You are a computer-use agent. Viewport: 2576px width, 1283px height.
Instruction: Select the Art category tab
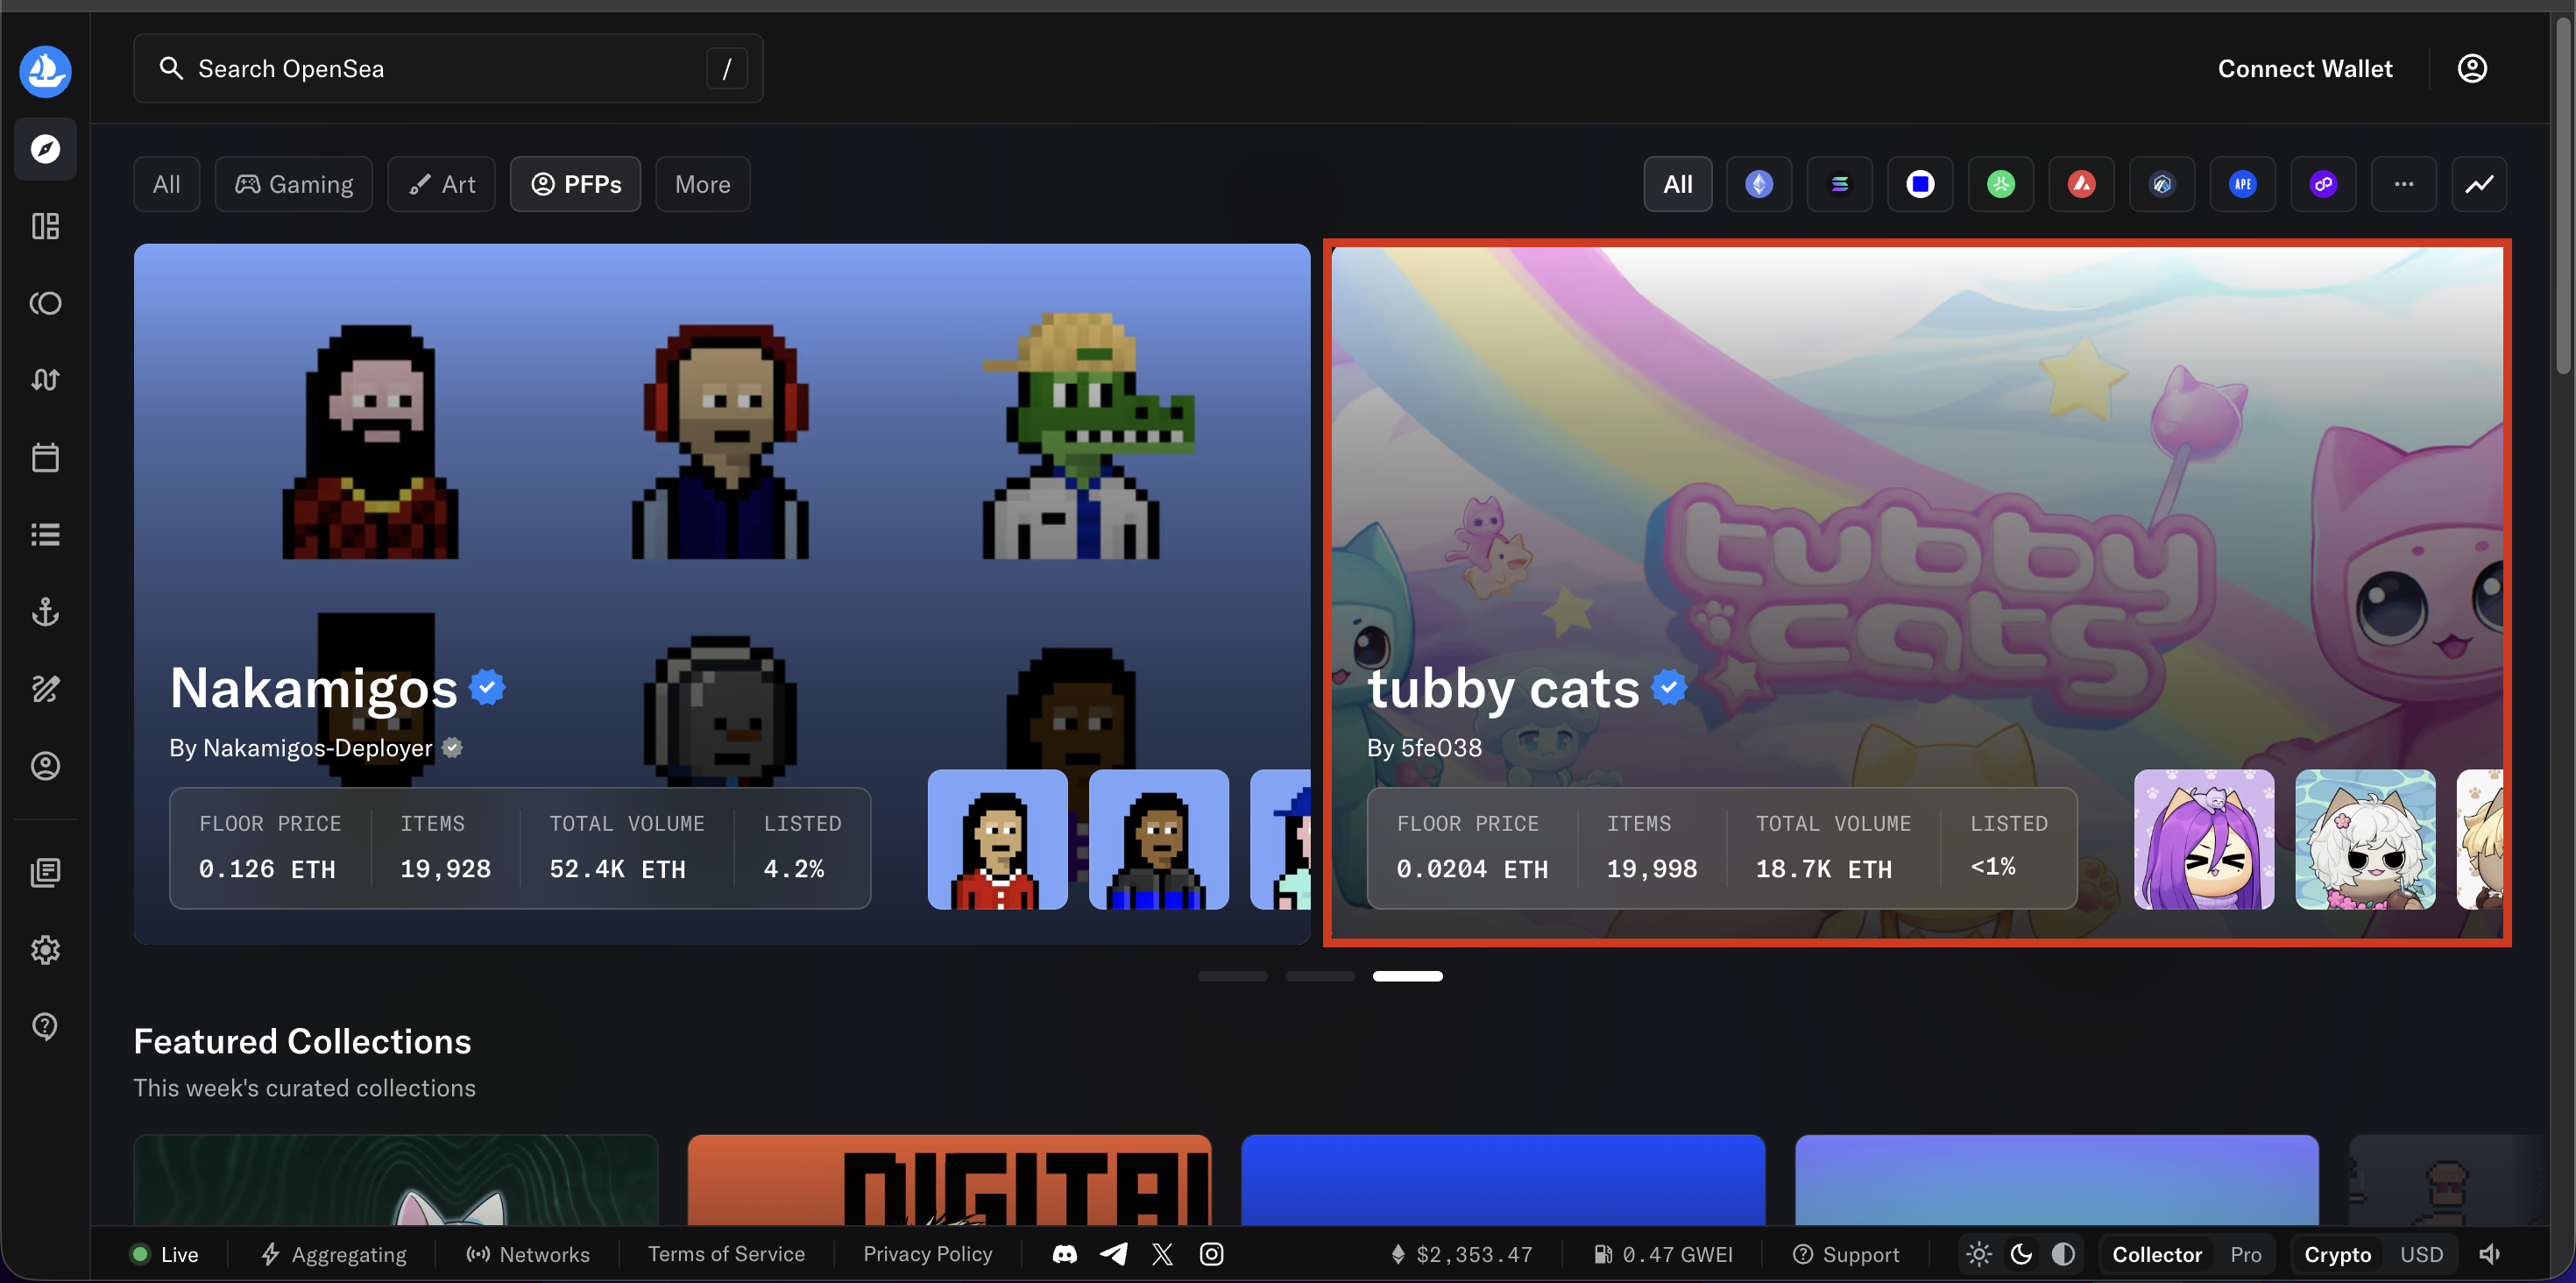[442, 184]
